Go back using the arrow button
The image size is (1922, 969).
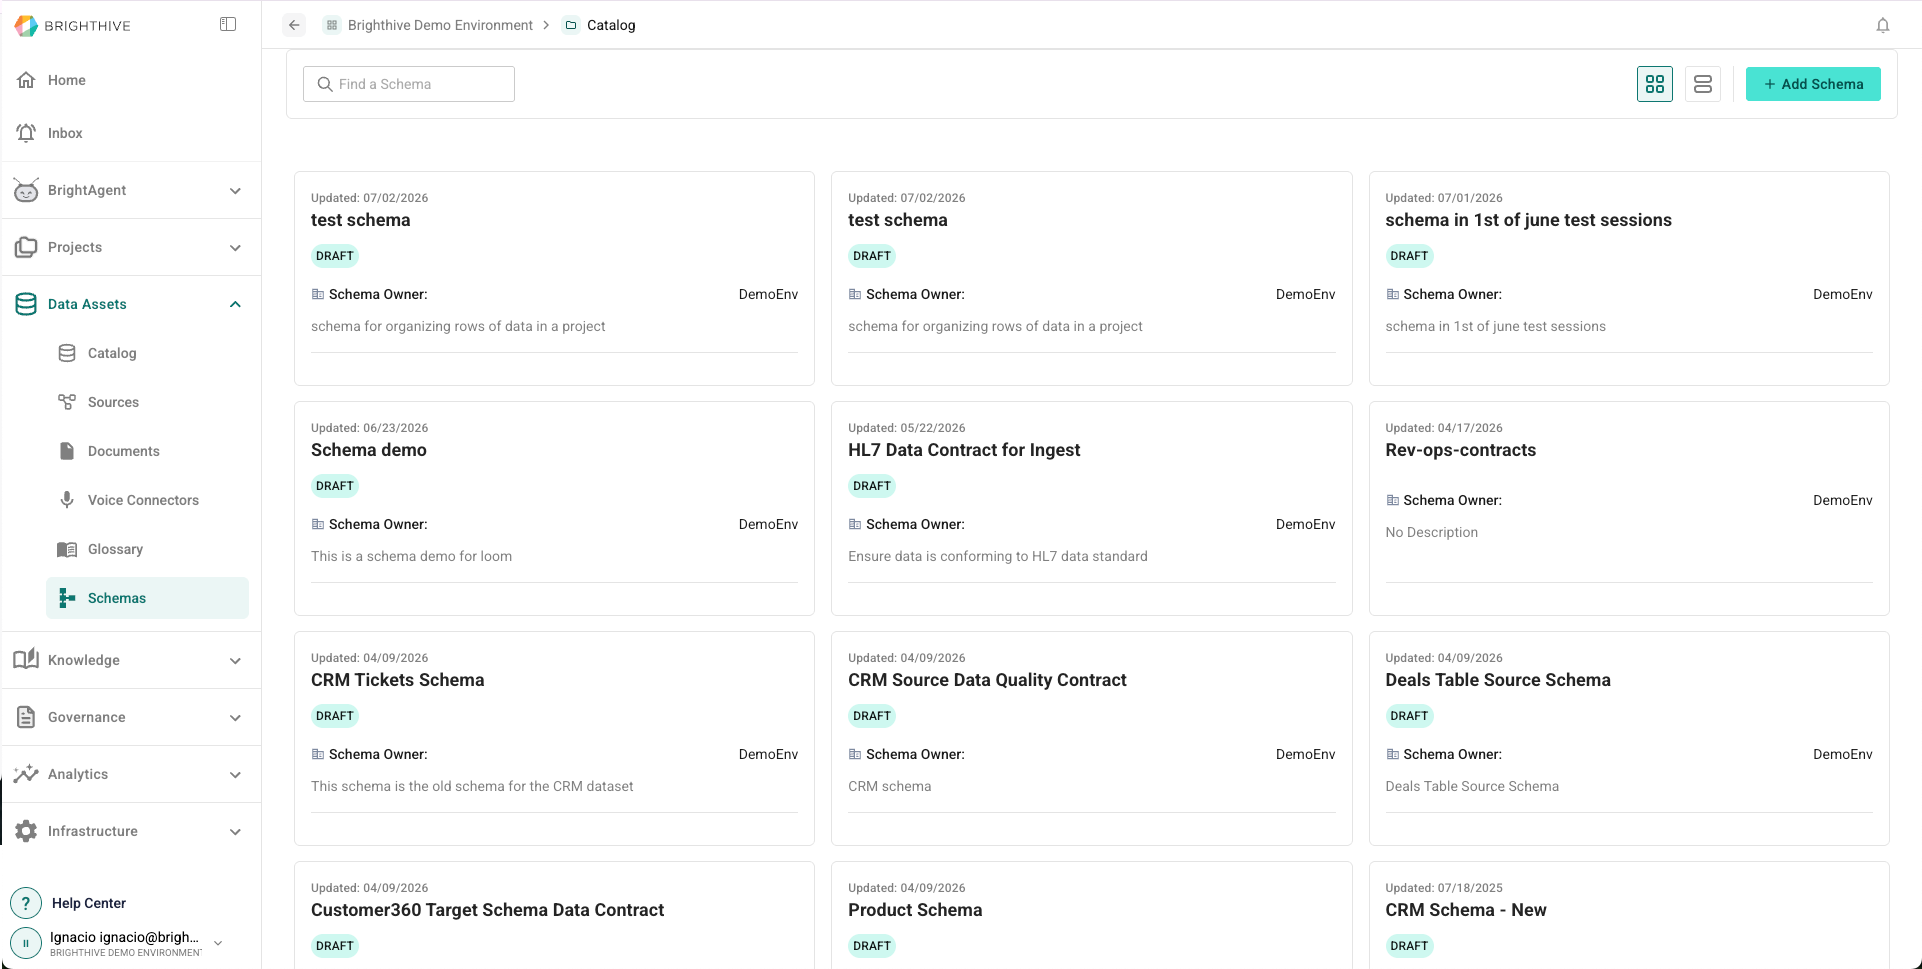click(x=294, y=25)
